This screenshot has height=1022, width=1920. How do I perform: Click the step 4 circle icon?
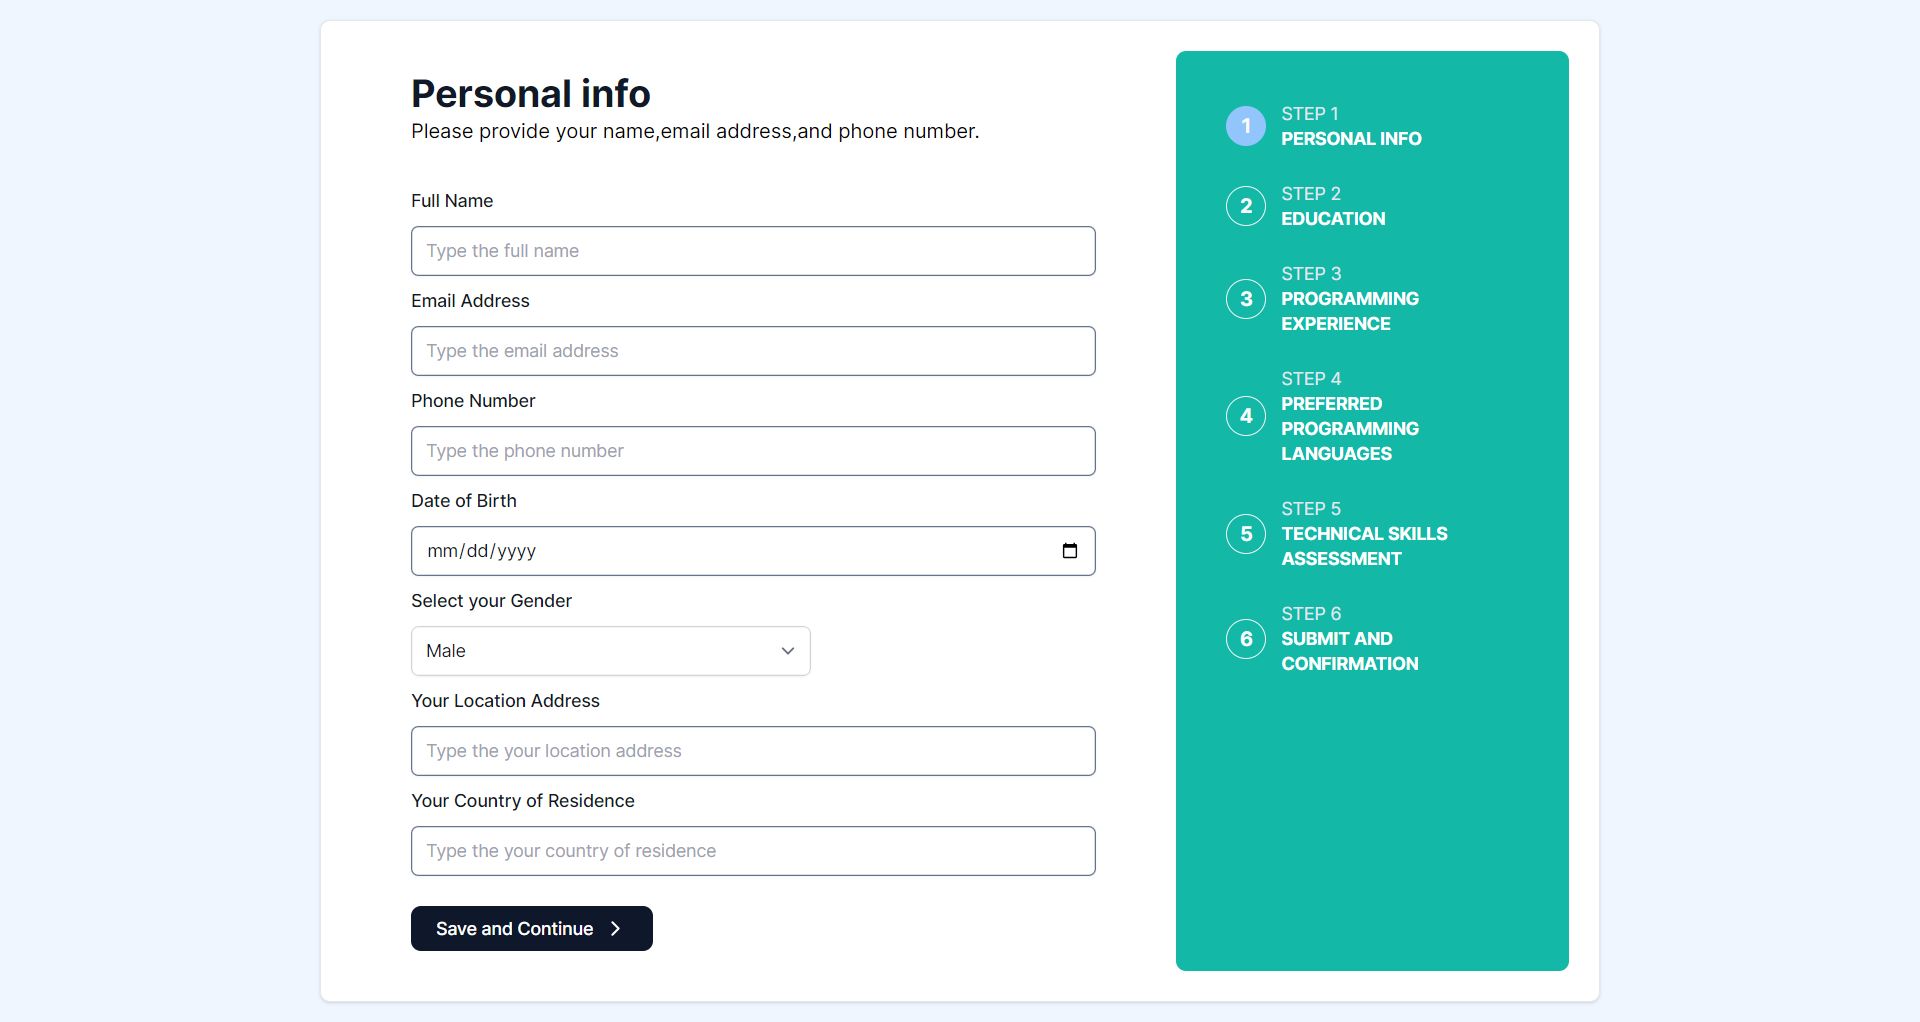pos(1245,416)
